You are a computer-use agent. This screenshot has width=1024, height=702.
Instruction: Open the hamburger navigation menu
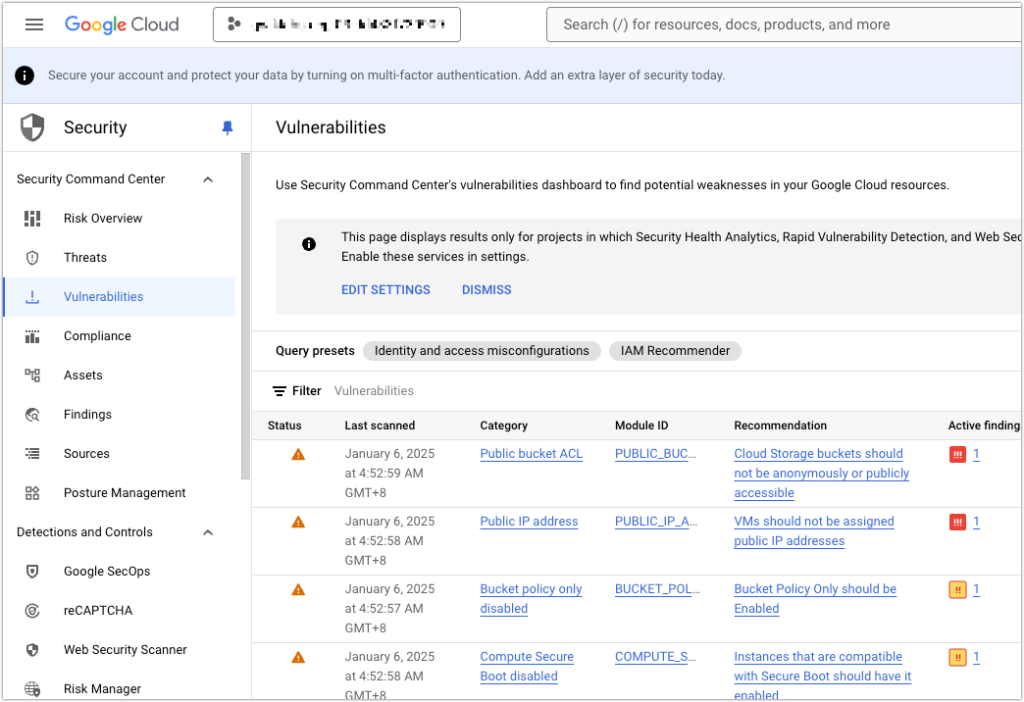pos(34,25)
